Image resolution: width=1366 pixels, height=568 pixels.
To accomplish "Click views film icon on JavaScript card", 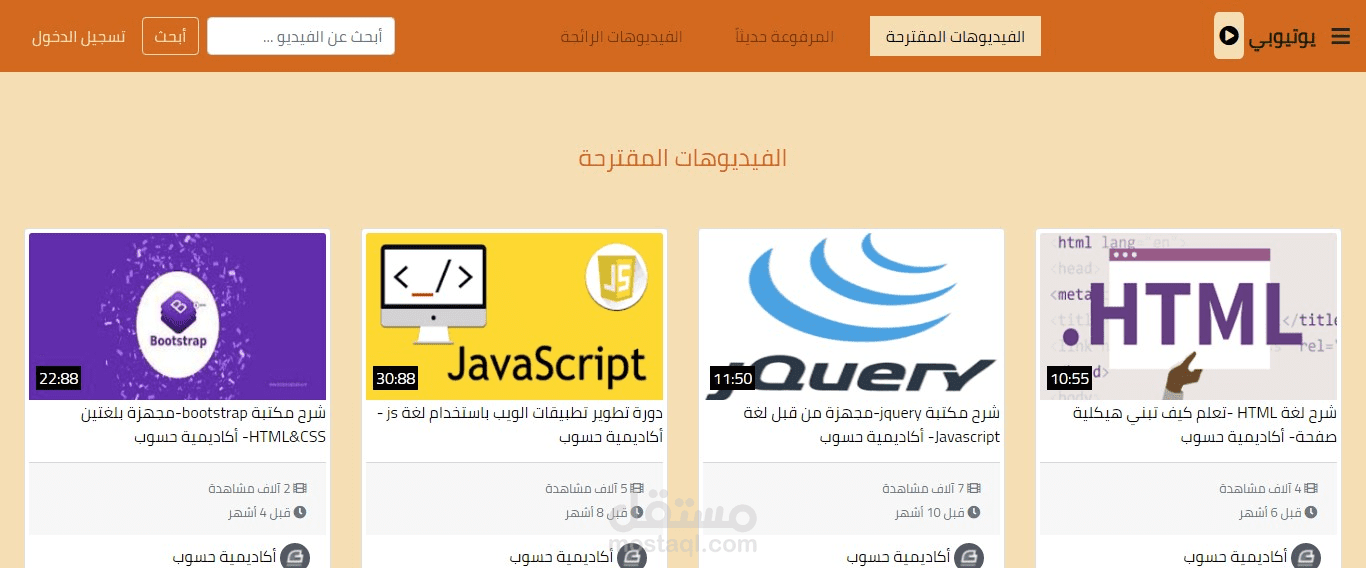I will [637, 489].
